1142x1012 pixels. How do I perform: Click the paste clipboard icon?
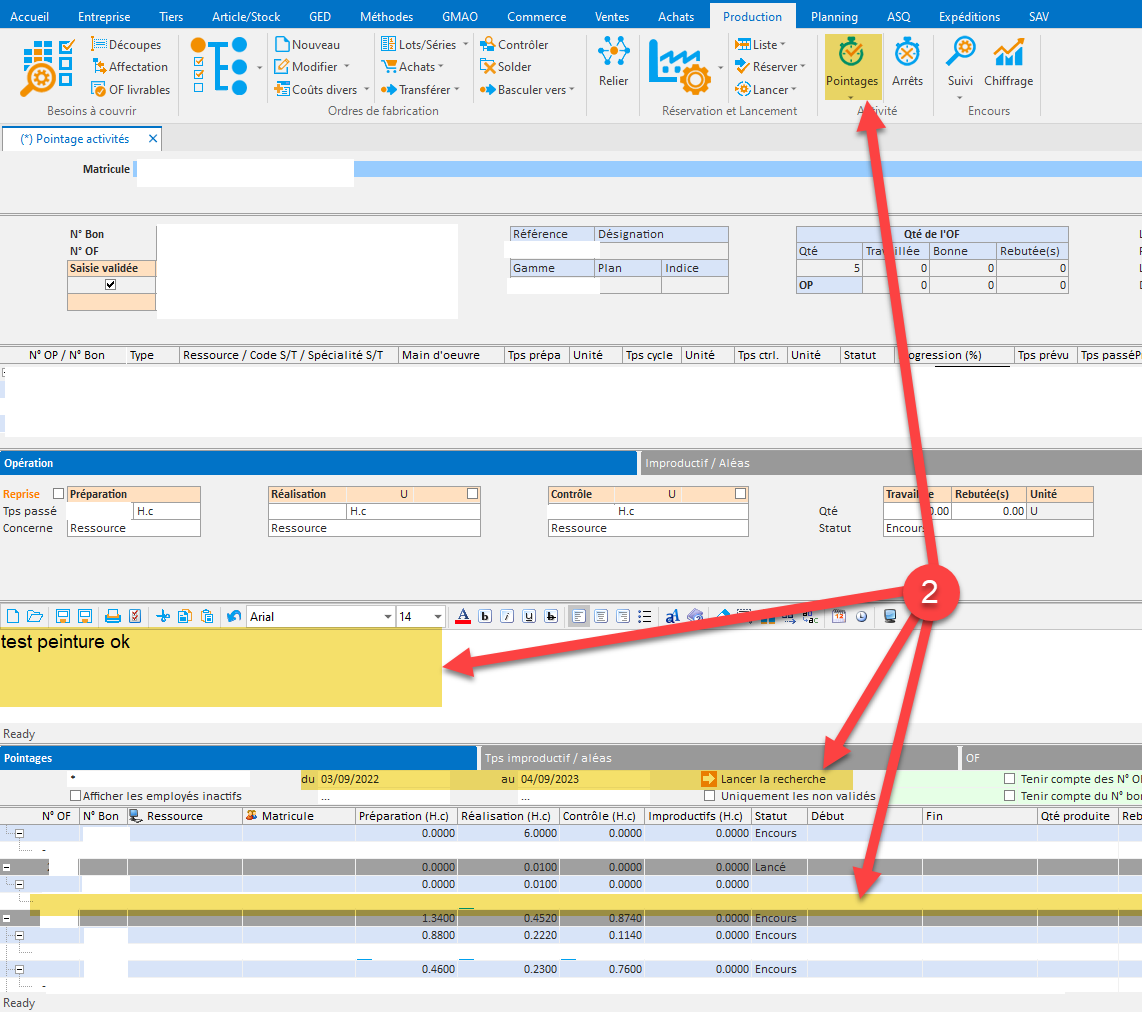(x=207, y=617)
